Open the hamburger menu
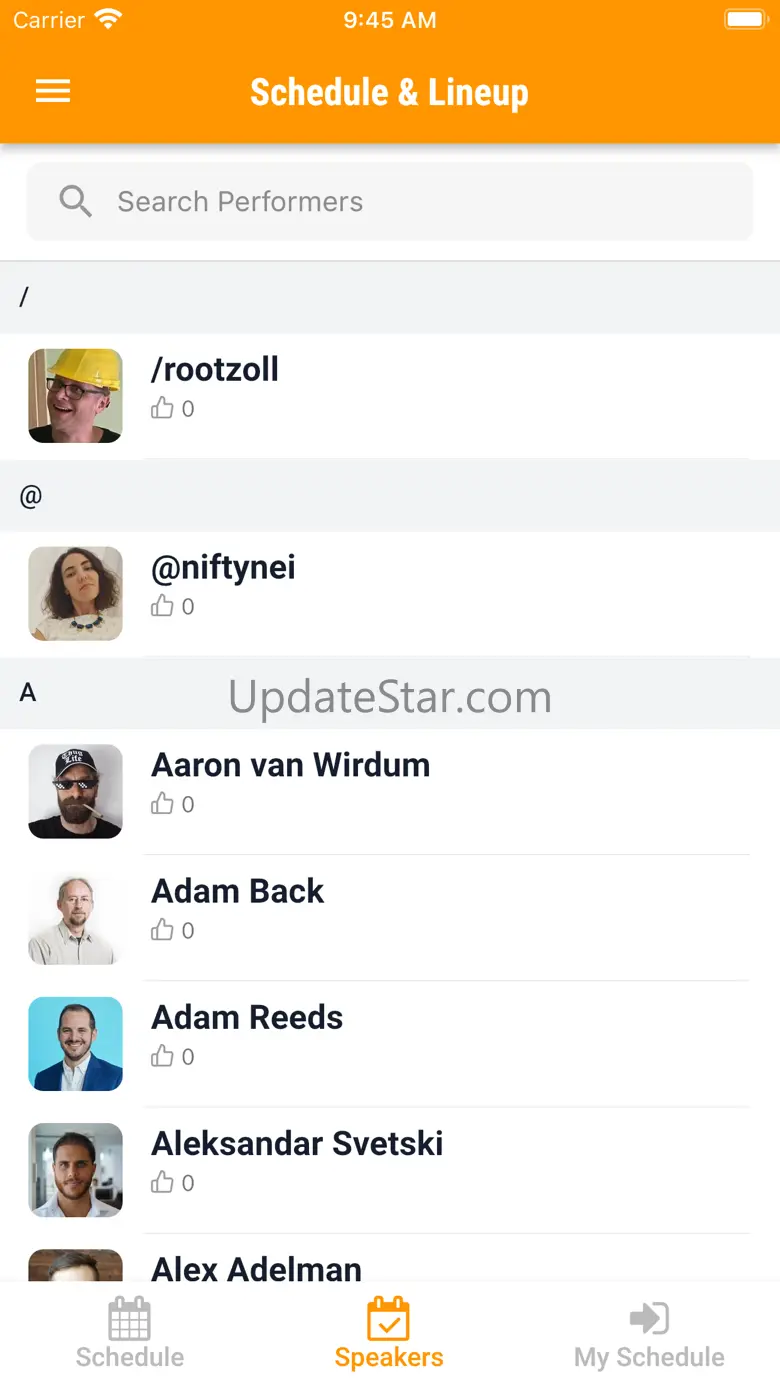 [x=53, y=92]
